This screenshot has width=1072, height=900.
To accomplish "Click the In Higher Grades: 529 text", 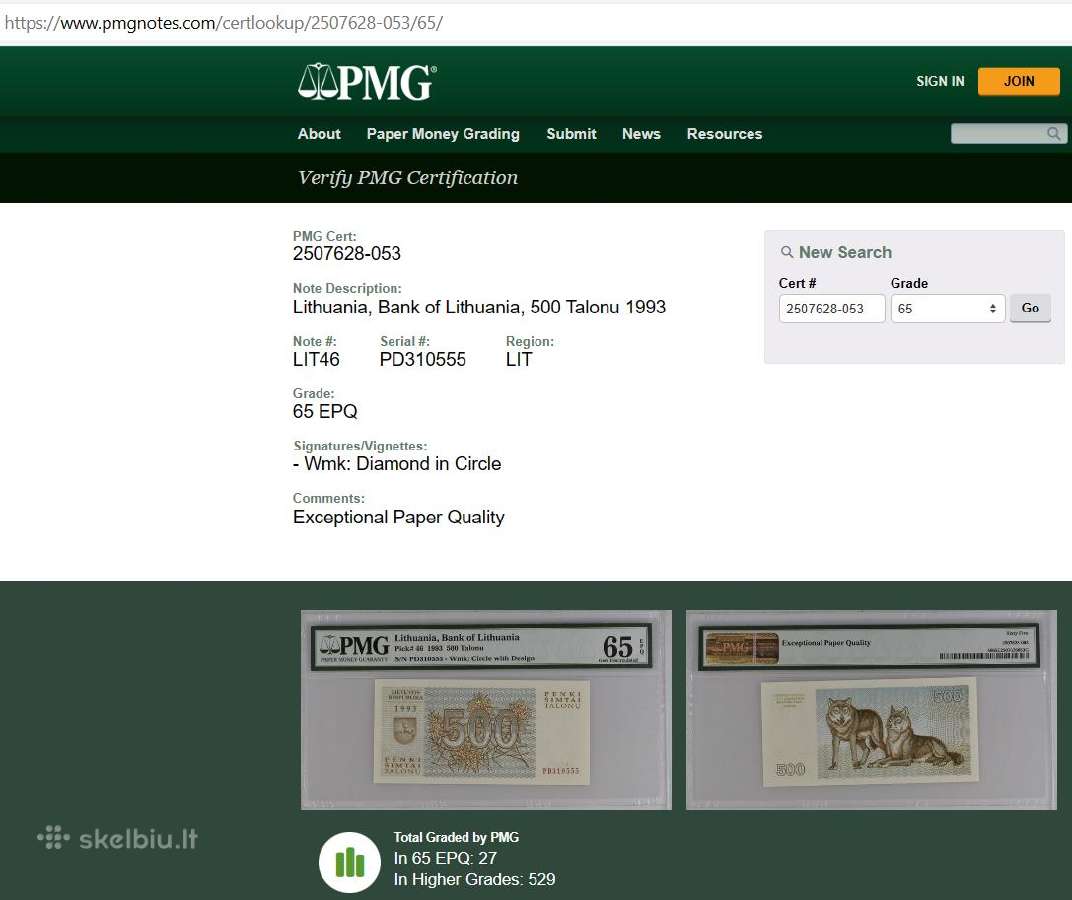I will tap(474, 879).
